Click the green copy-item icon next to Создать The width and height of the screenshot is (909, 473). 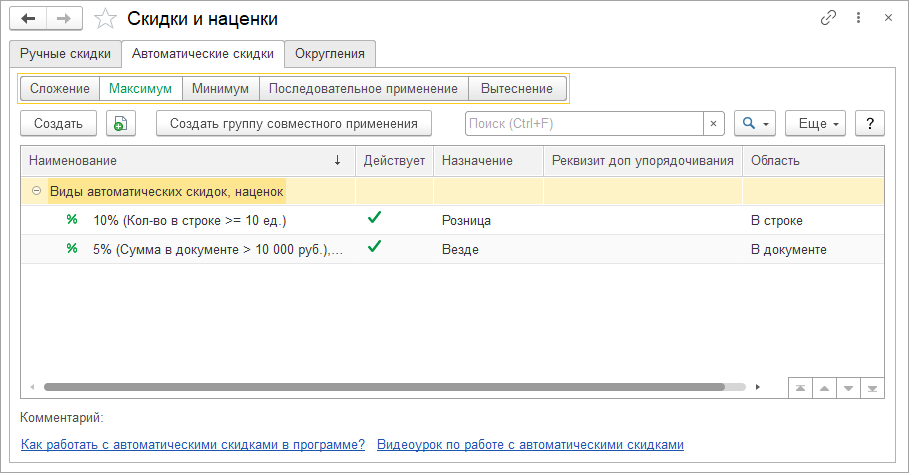121,123
